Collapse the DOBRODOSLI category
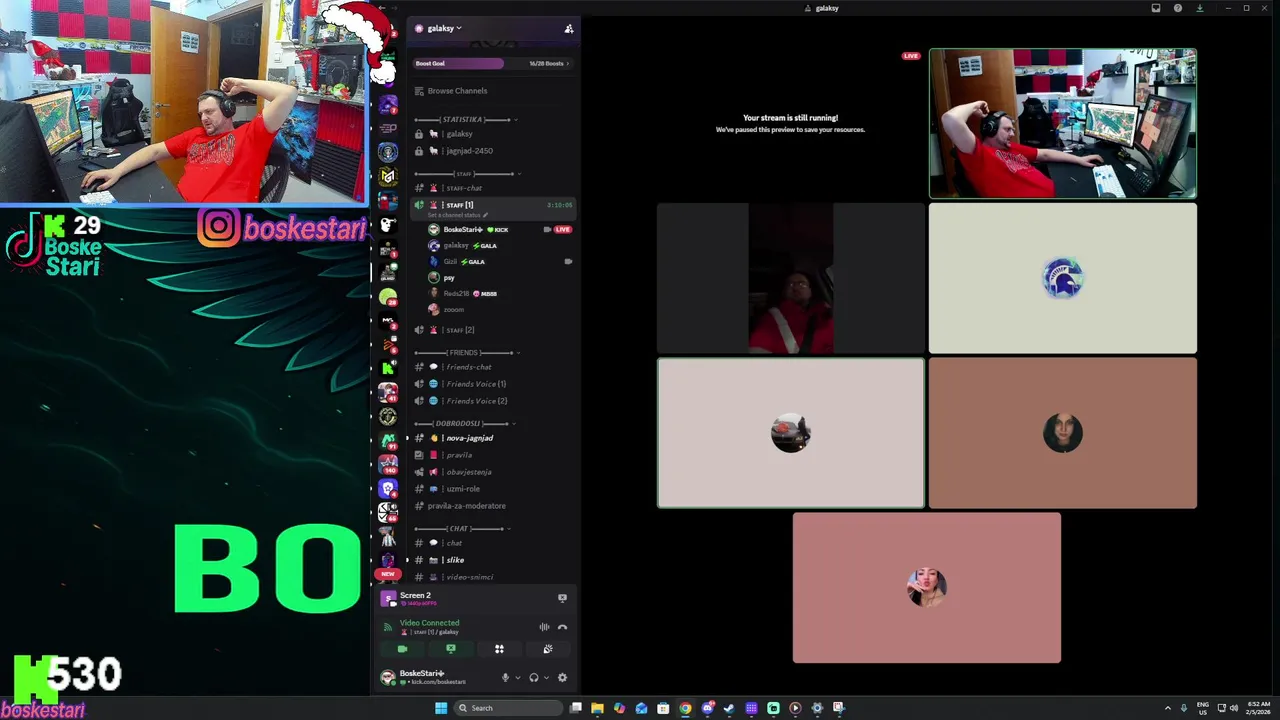Image resolution: width=1280 pixels, height=720 pixels. (x=466, y=423)
